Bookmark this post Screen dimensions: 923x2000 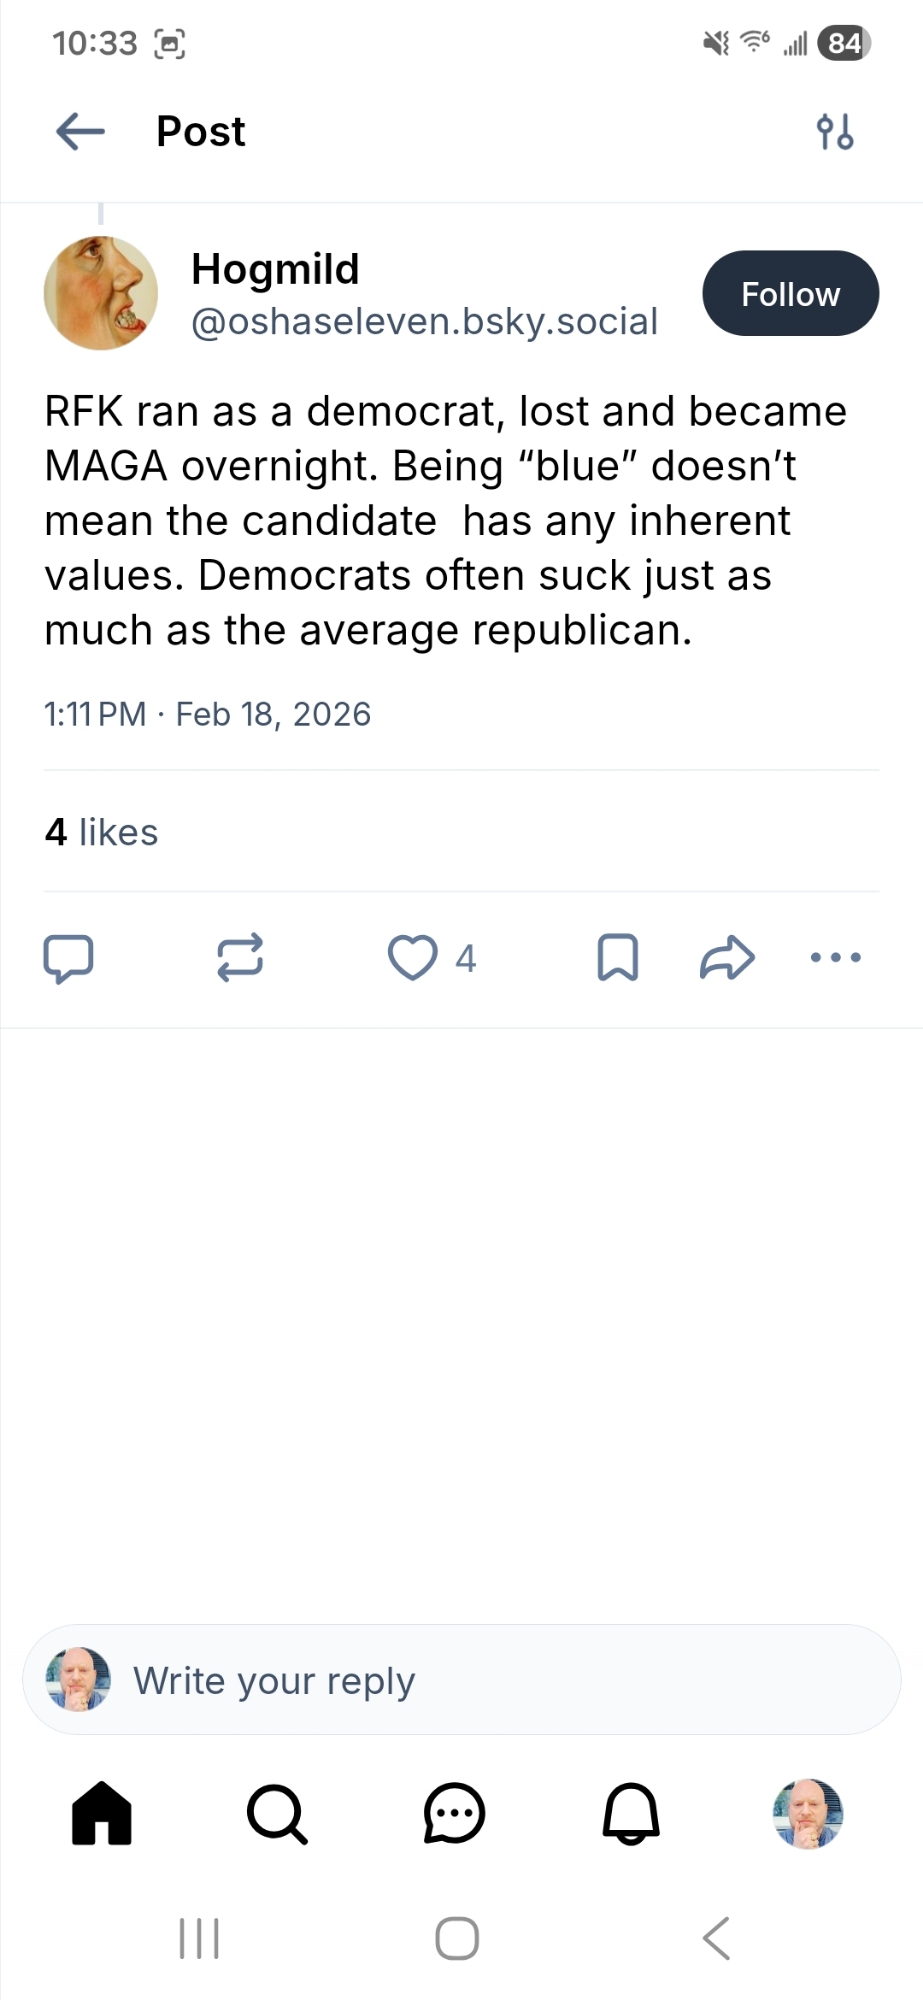click(617, 958)
